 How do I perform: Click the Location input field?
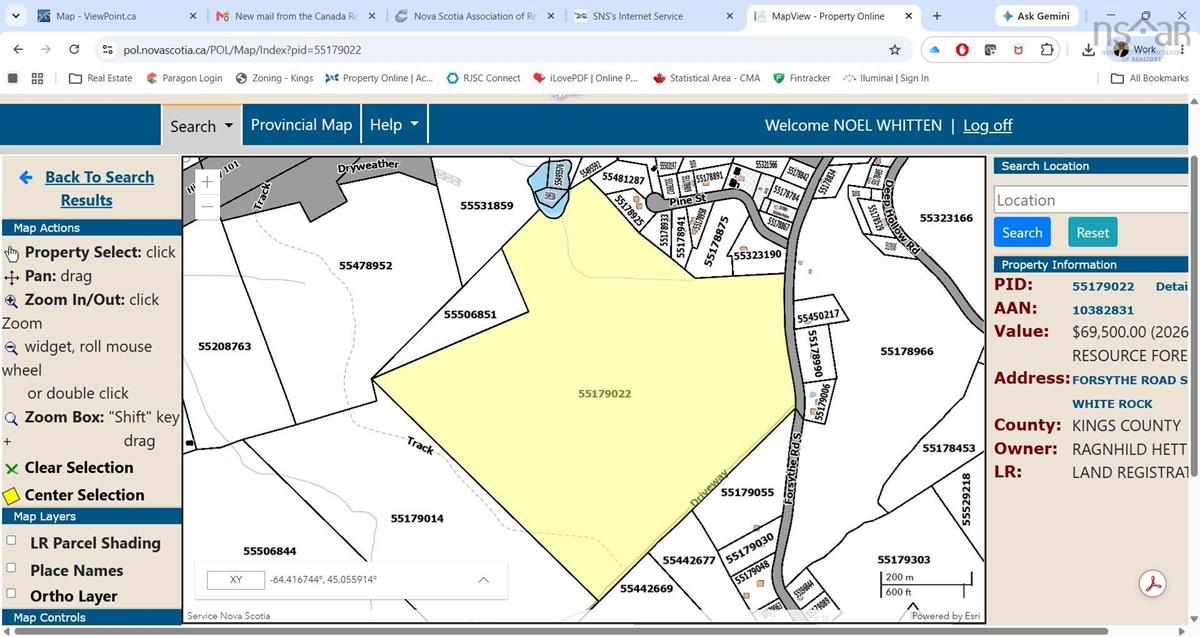pos(1091,200)
